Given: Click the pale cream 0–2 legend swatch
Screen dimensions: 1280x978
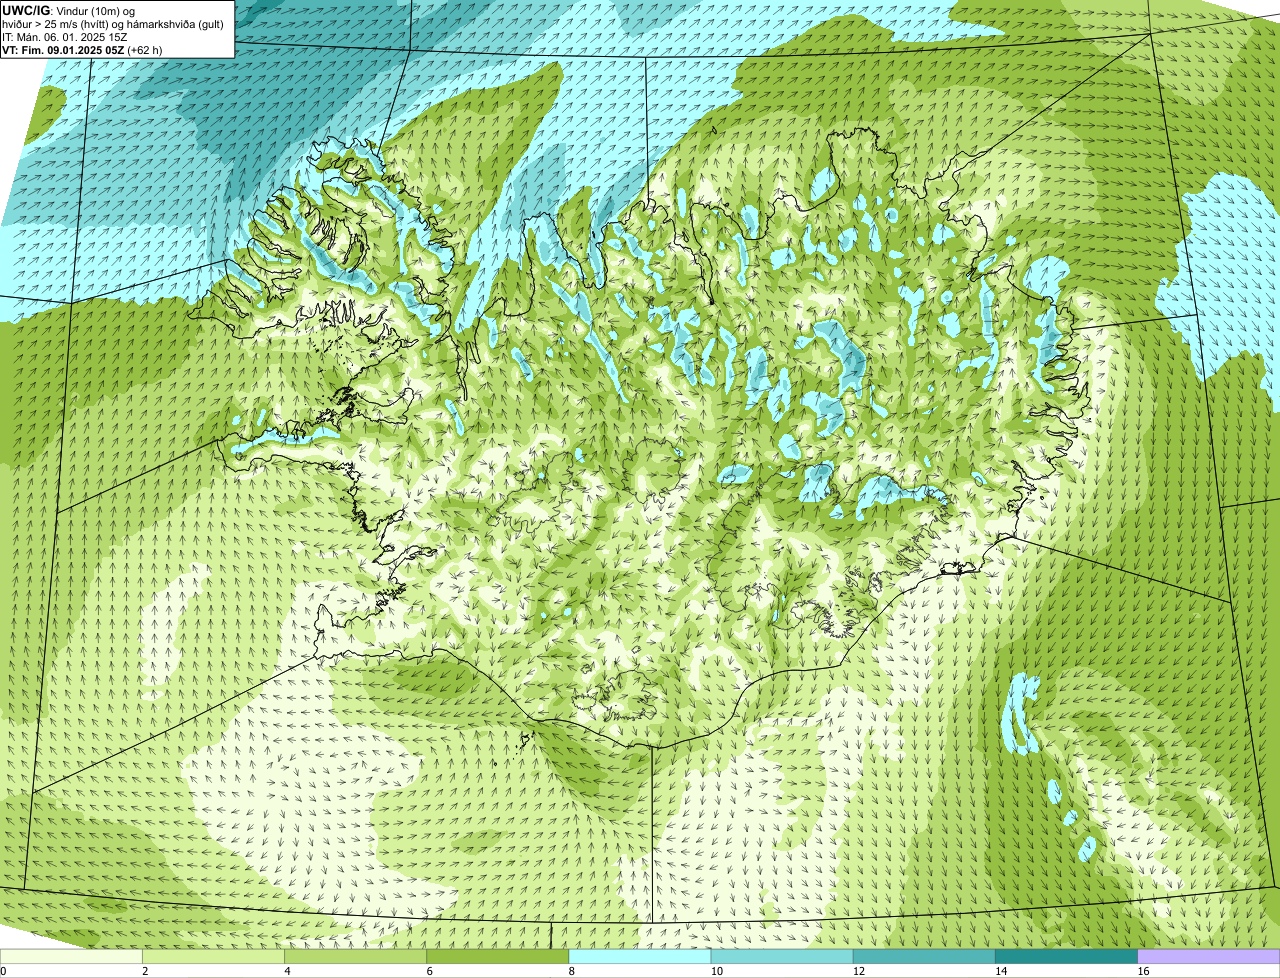Looking at the screenshot, I should click(72, 956).
